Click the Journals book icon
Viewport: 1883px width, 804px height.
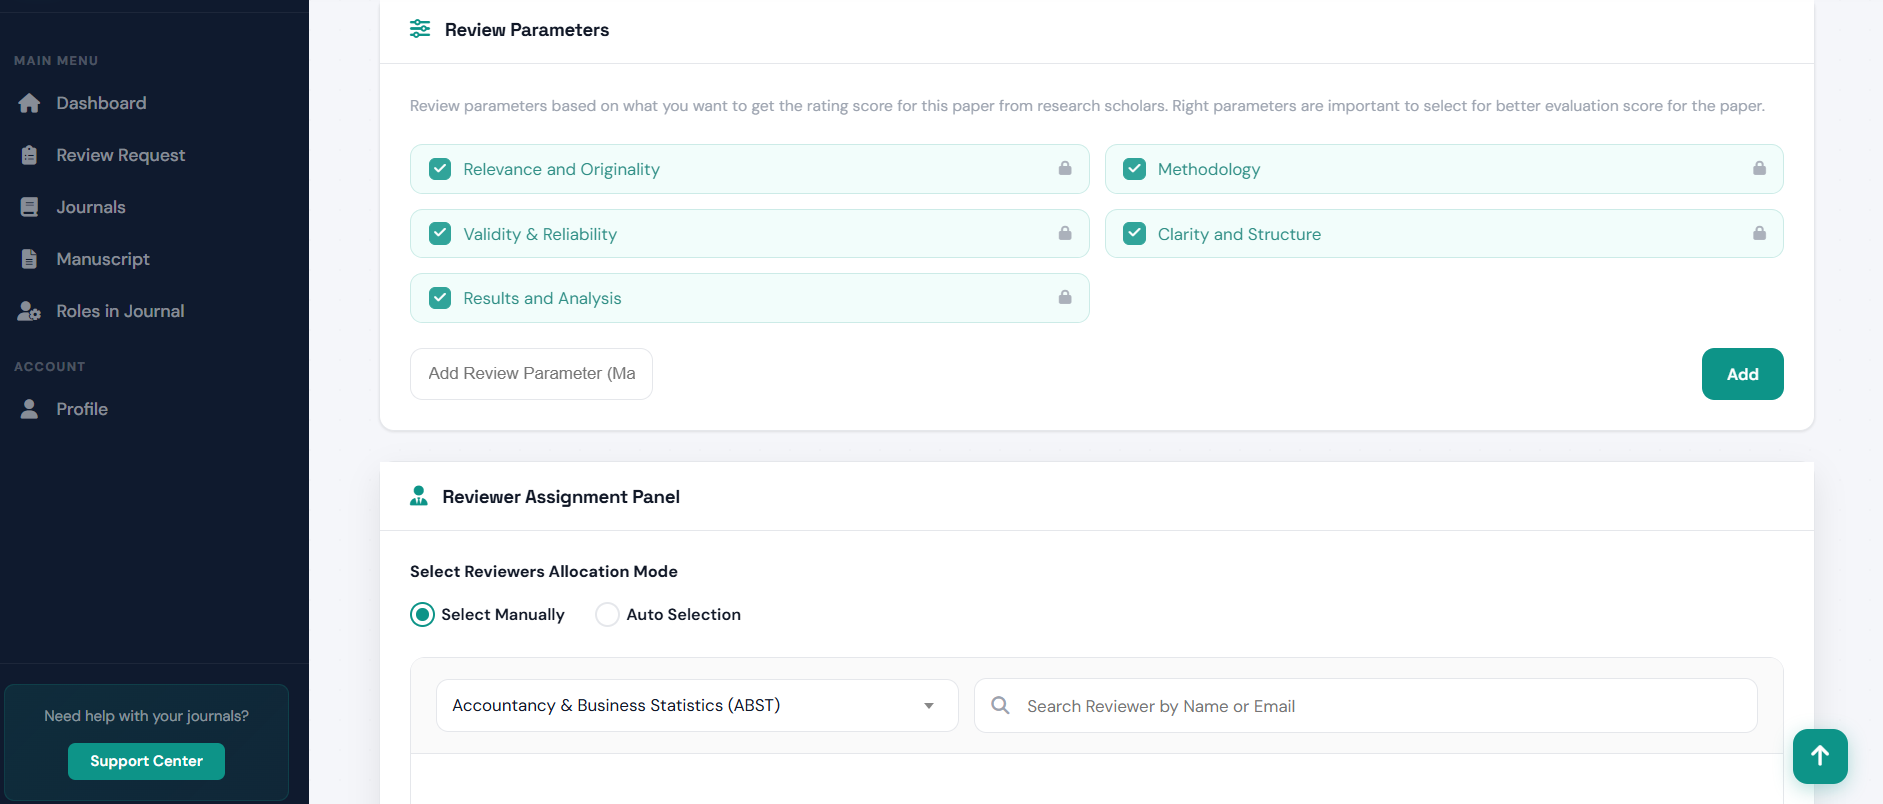tap(29, 207)
